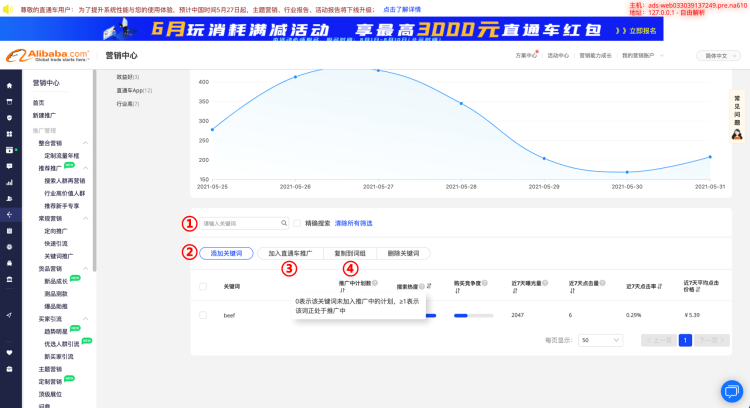The image size is (750, 408).
Task: Click the Alibaba.com logo
Action: pos(49,56)
